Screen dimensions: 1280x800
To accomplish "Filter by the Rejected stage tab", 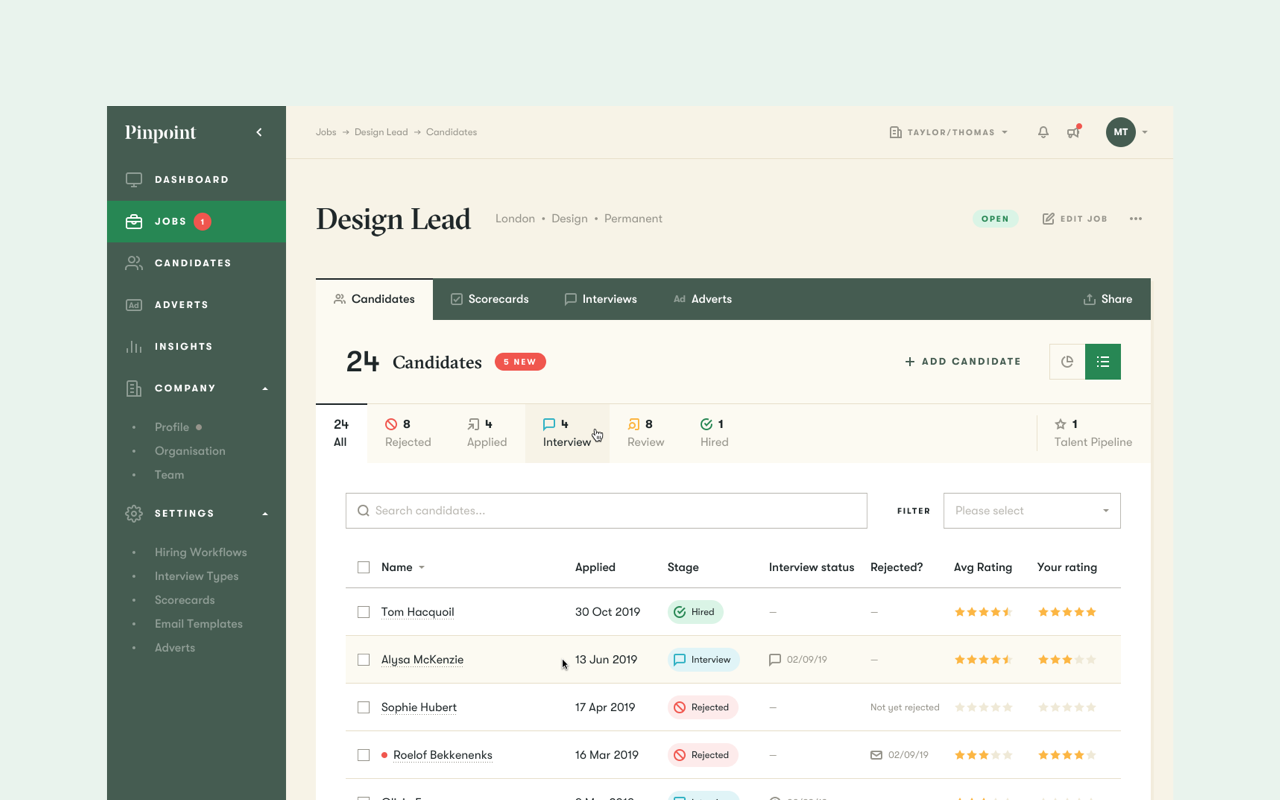I will [x=408, y=433].
